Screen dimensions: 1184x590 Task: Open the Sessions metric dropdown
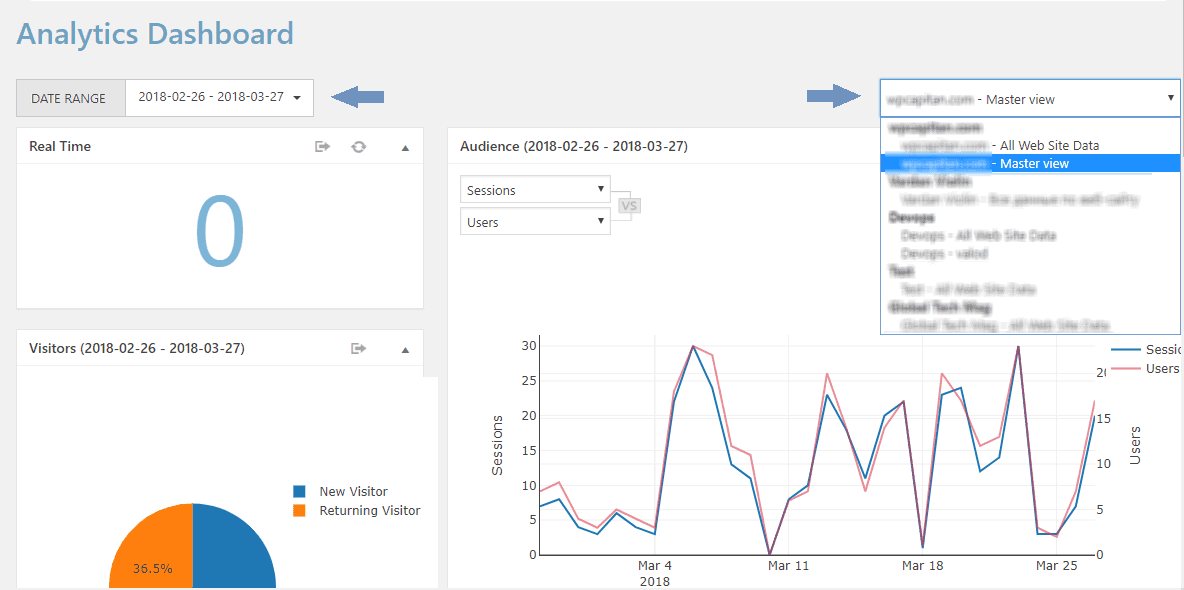pyautogui.click(x=535, y=190)
